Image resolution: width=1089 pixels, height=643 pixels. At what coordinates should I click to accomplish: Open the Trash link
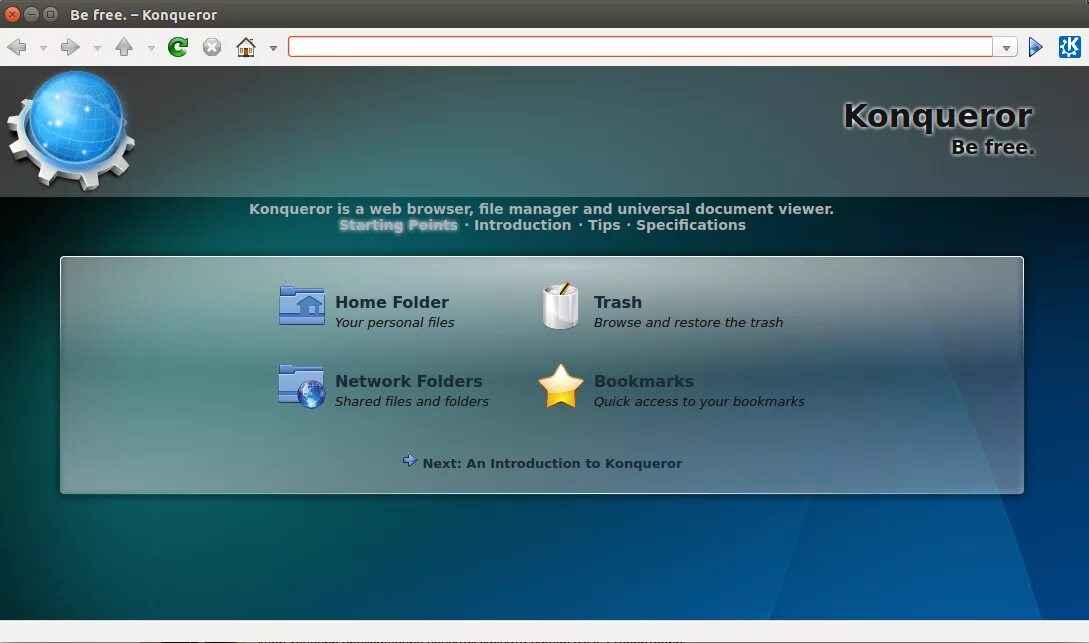617,302
